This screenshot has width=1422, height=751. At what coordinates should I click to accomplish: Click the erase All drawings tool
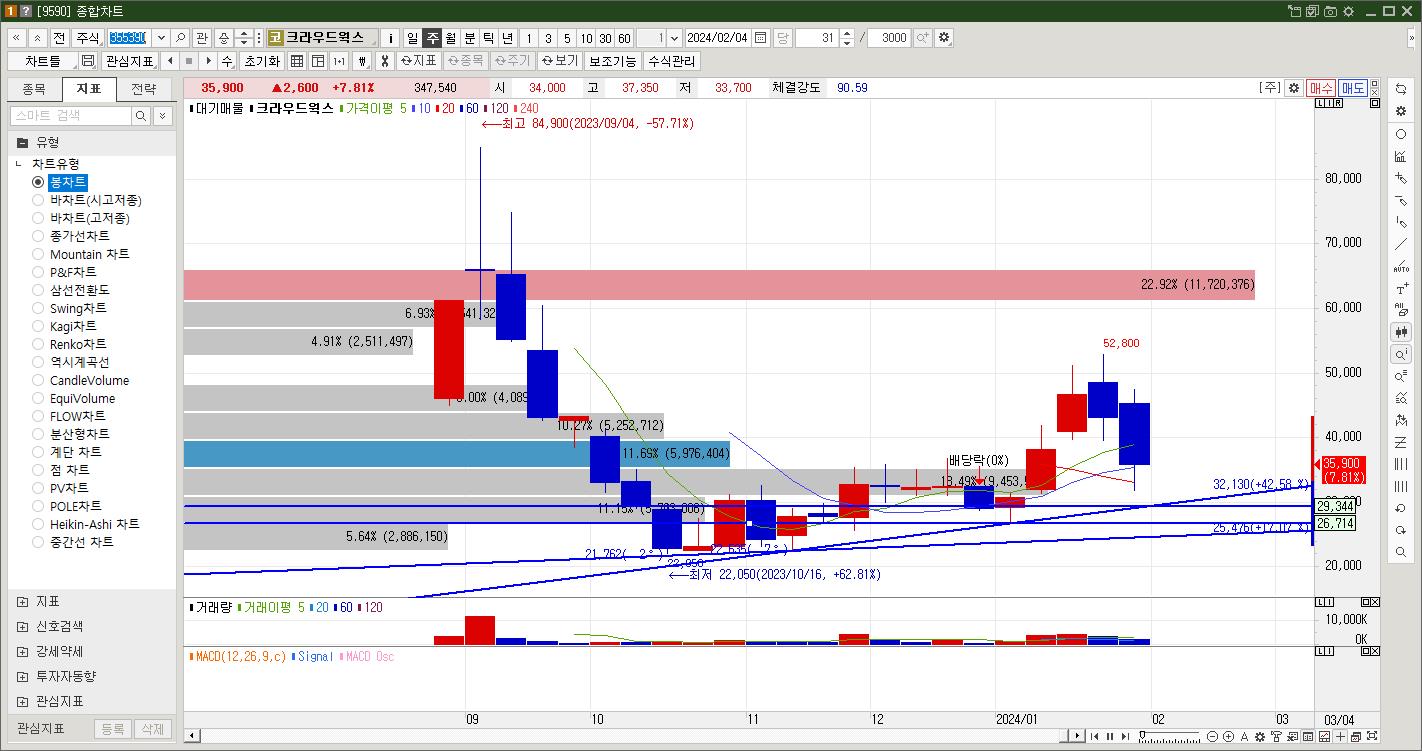click(1401, 310)
